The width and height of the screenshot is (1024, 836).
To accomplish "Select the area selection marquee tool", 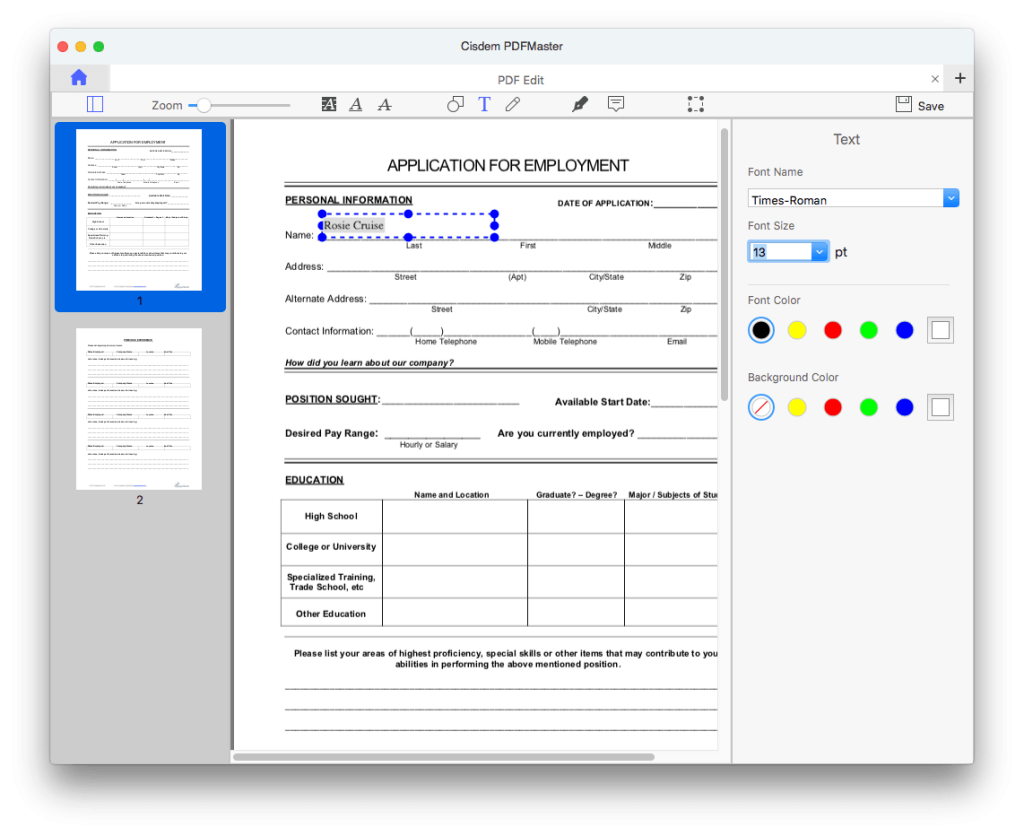I will (x=695, y=104).
